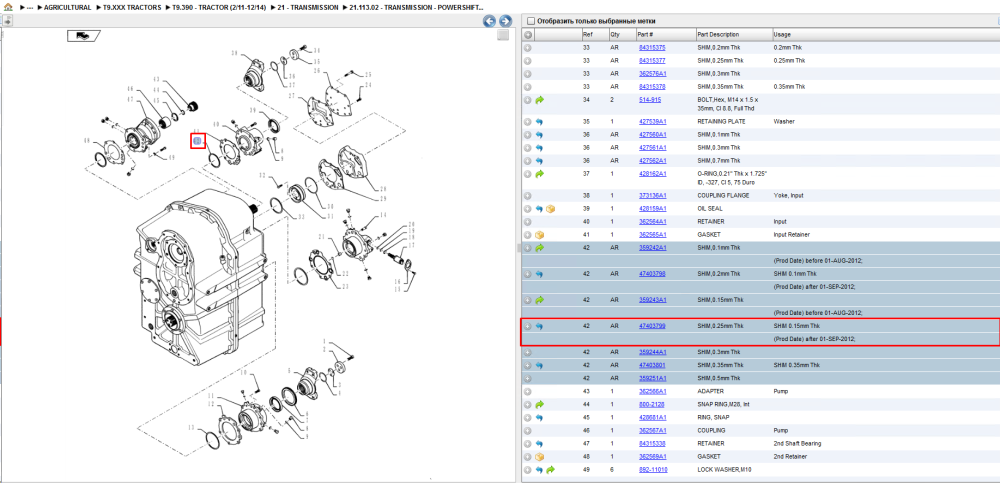
Task: Go to the home page icon
Action: pyautogui.click(x=8, y=7)
